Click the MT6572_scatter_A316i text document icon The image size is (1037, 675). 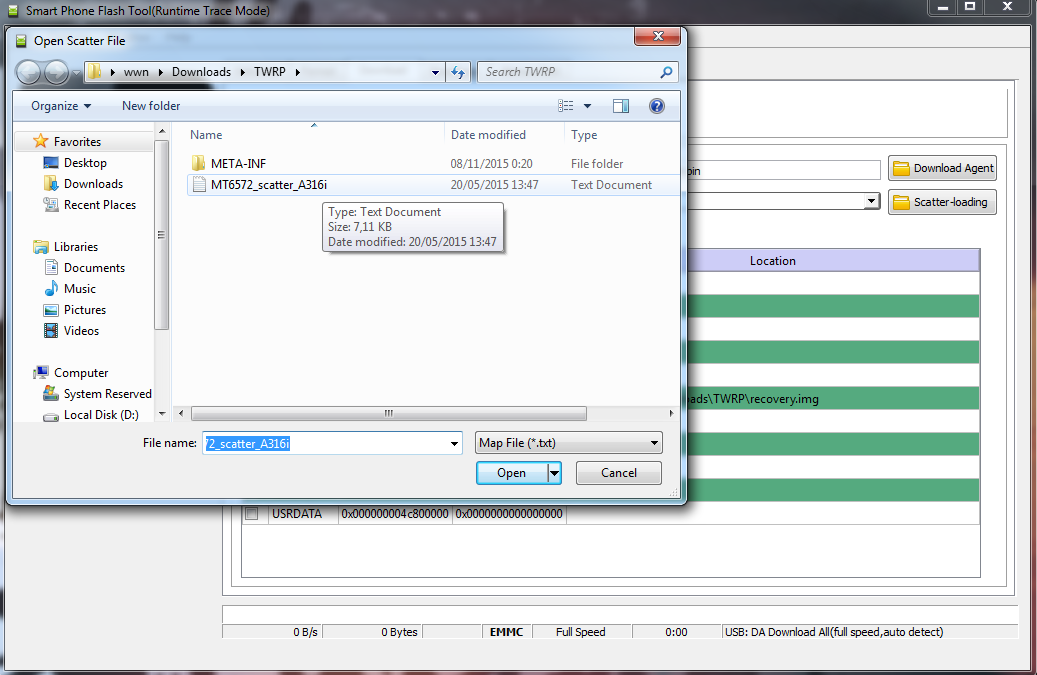click(x=198, y=184)
